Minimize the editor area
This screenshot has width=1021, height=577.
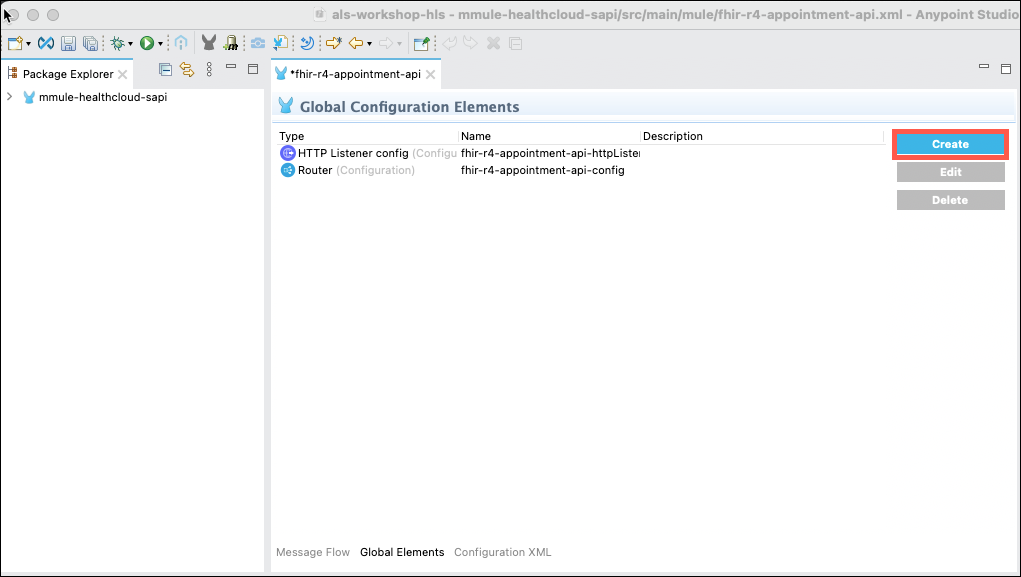coord(984,66)
